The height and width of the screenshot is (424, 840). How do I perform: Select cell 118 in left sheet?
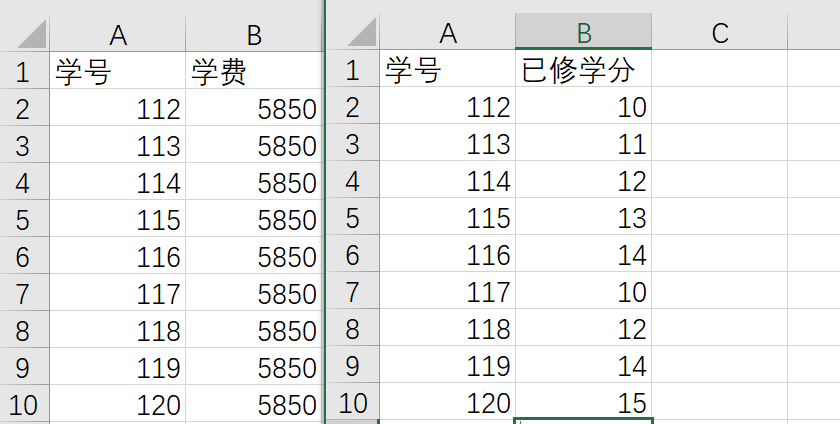coord(118,329)
